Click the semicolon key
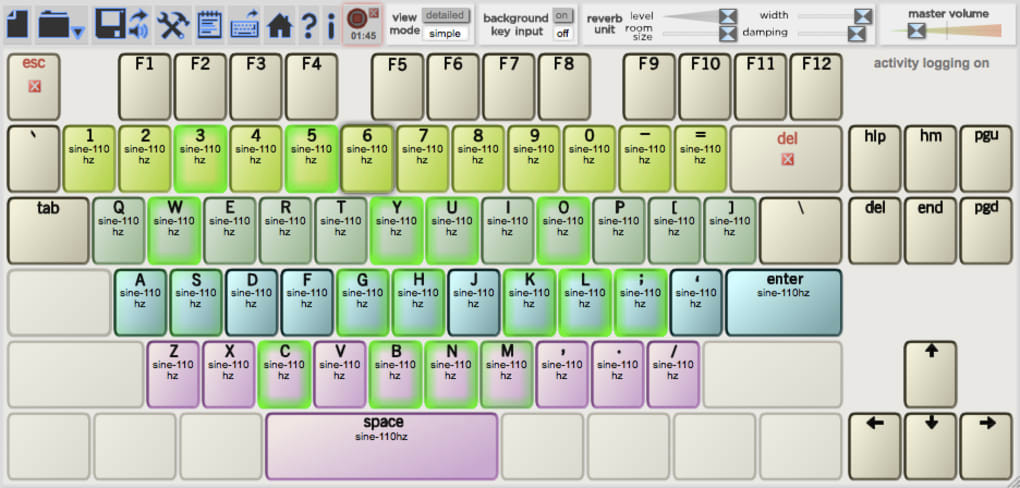Image resolution: width=1020 pixels, height=488 pixels. click(640, 303)
